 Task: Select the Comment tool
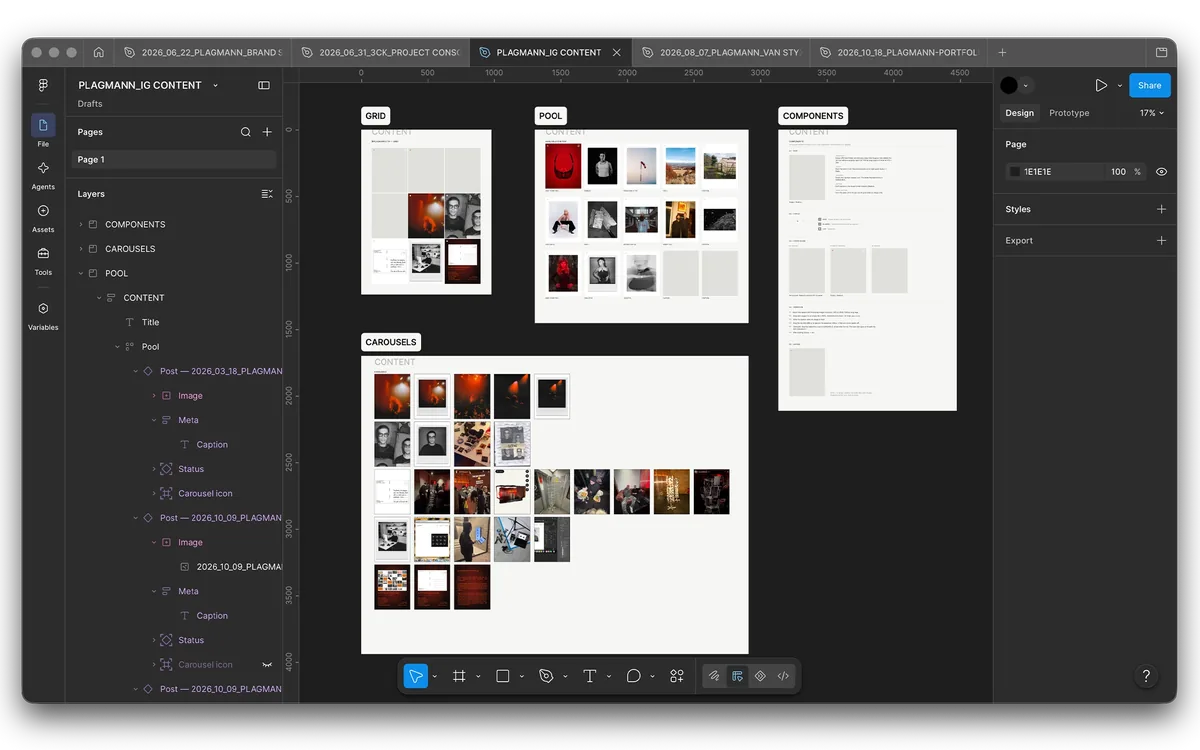coord(633,676)
